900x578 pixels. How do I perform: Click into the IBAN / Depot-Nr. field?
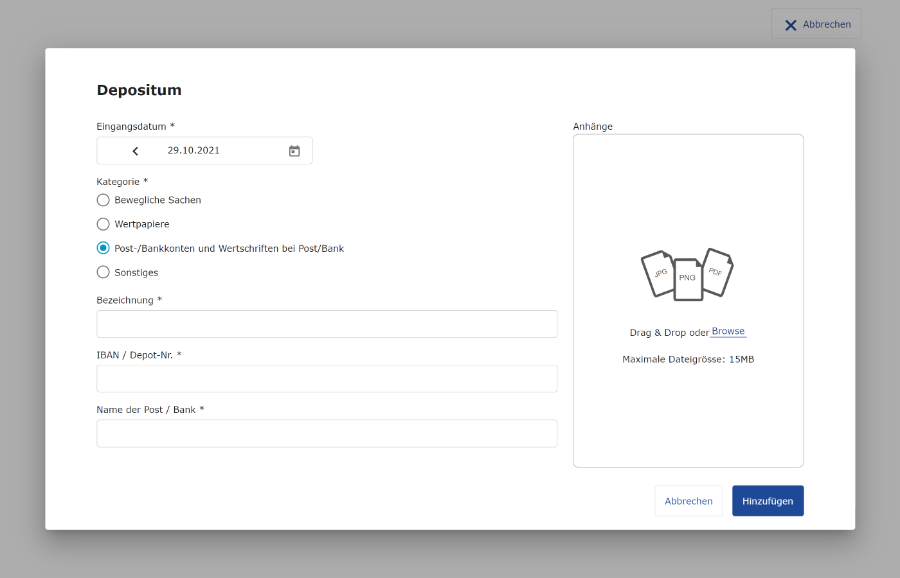click(327, 379)
